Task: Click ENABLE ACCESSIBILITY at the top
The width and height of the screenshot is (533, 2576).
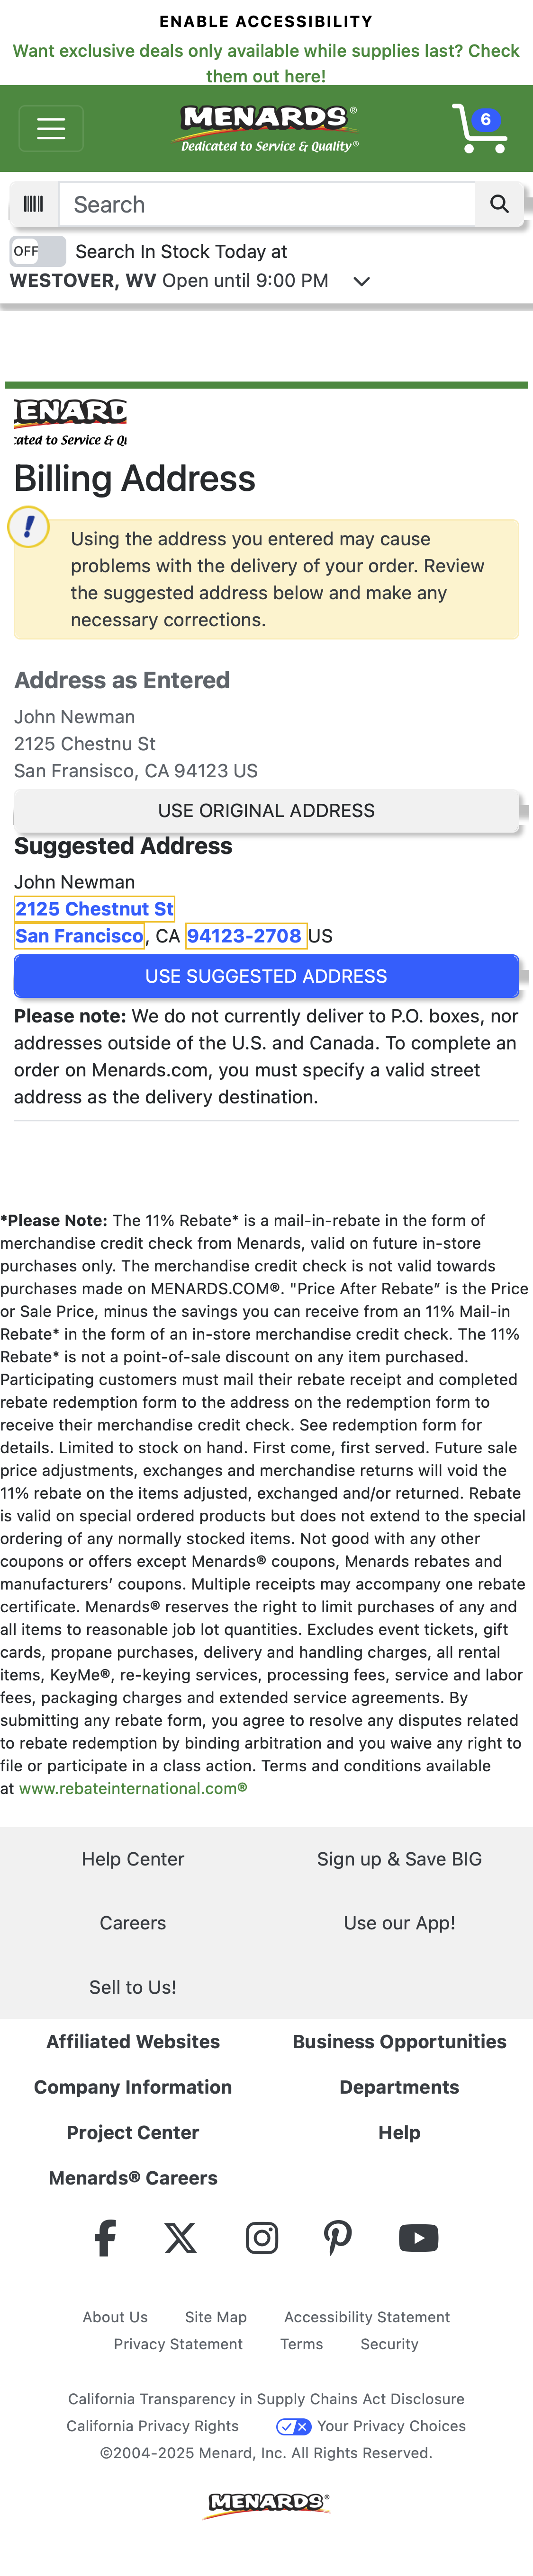Action: (266, 21)
